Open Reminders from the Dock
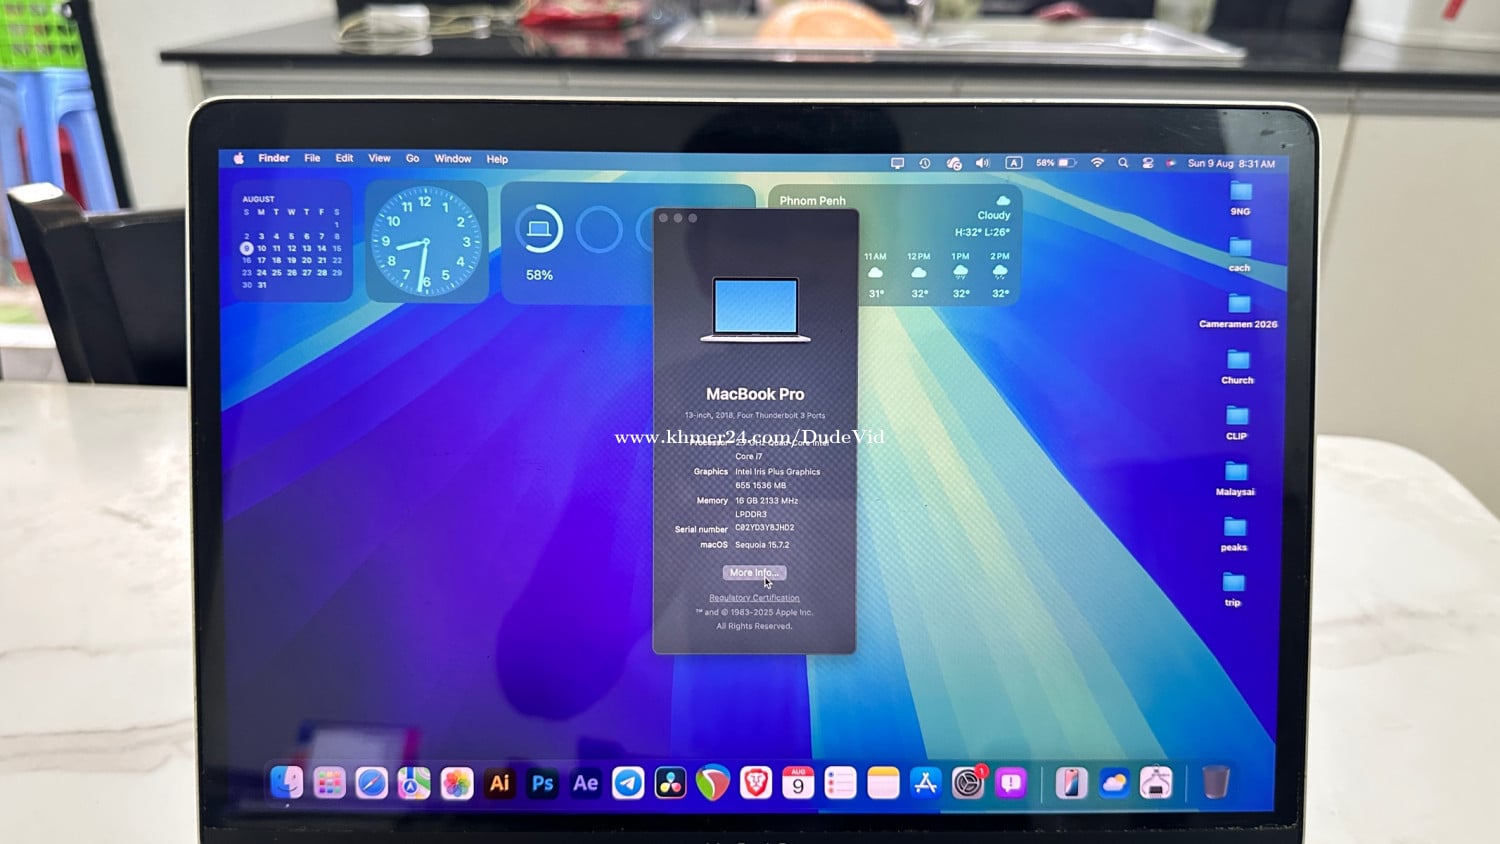Viewport: 1500px width, 844px height. [x=841, y=783]
